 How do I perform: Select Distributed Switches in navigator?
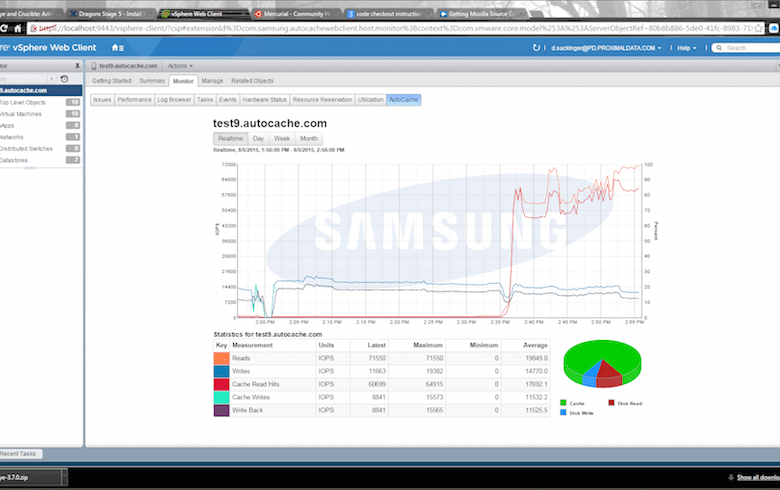(x=40, y=148)
